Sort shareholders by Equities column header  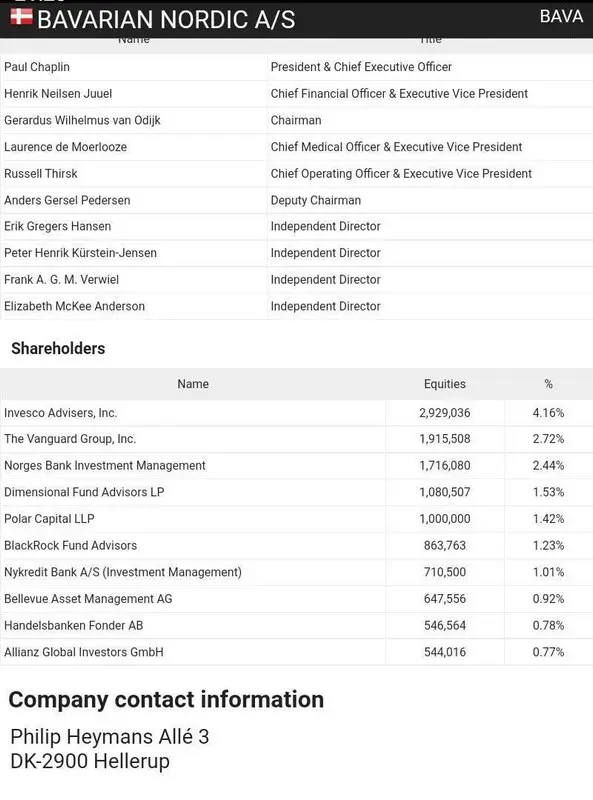[444, 384]
